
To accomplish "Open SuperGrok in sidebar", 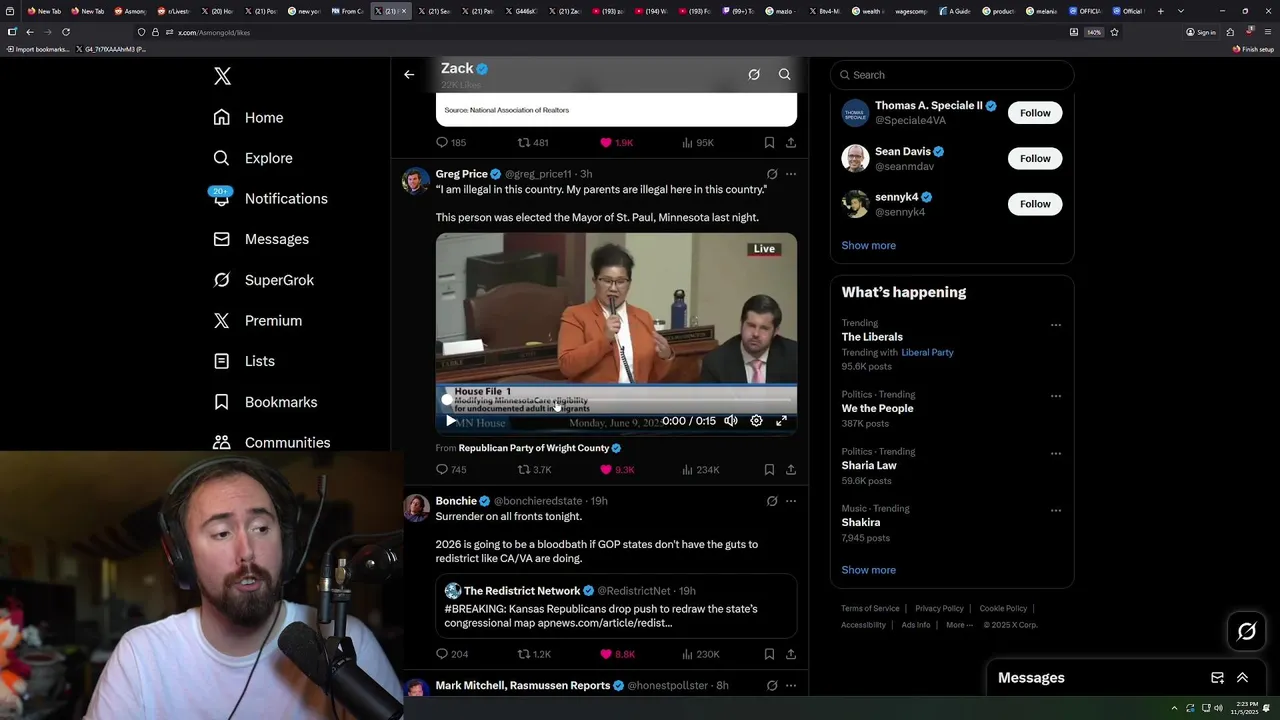I will pos(264,280).
